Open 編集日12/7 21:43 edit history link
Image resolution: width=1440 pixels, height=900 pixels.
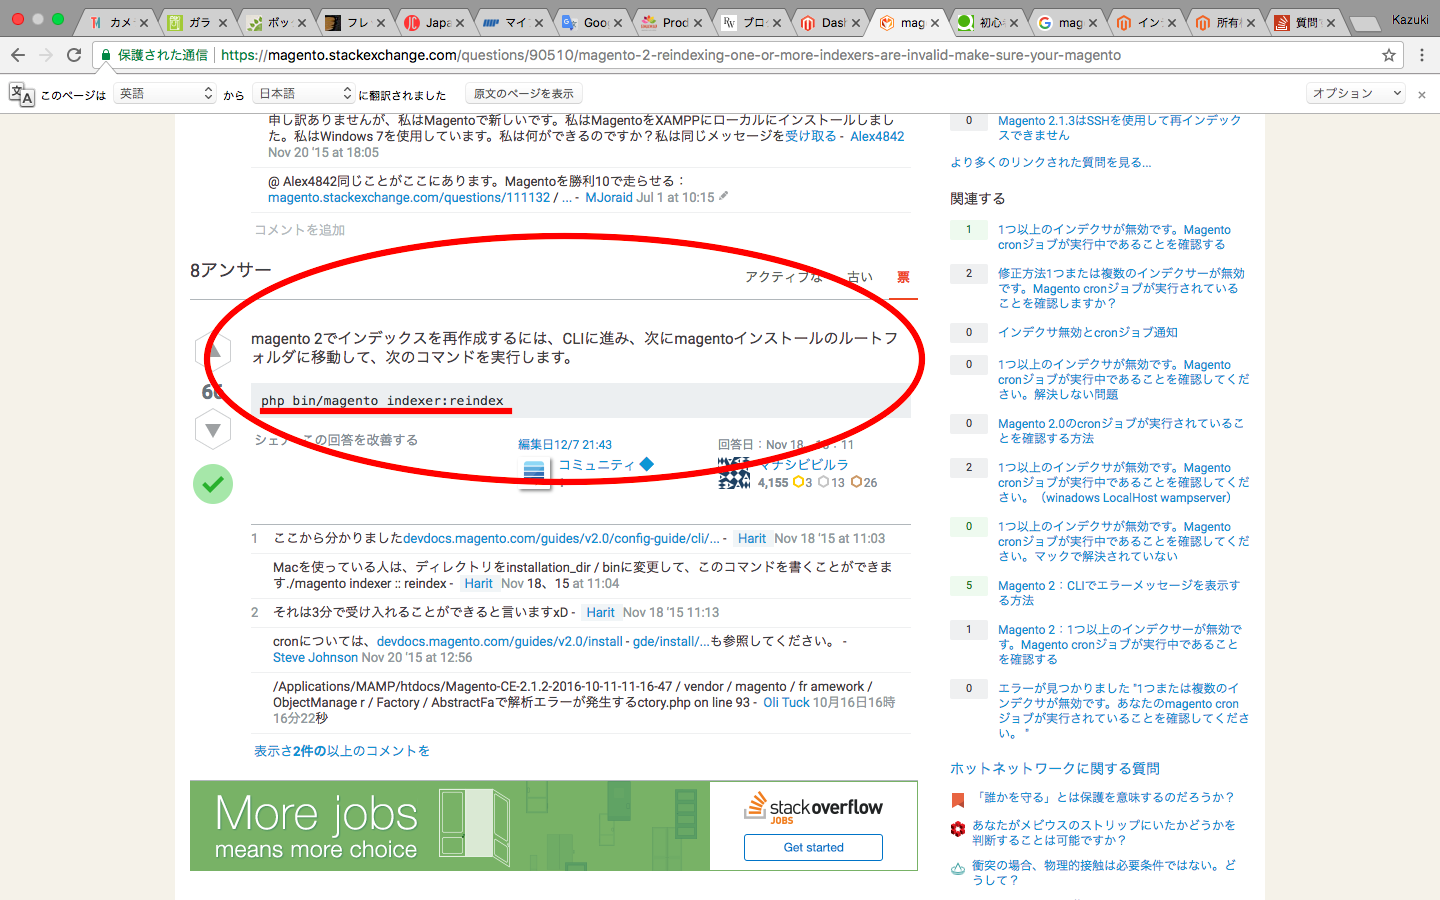click(565, 445)
